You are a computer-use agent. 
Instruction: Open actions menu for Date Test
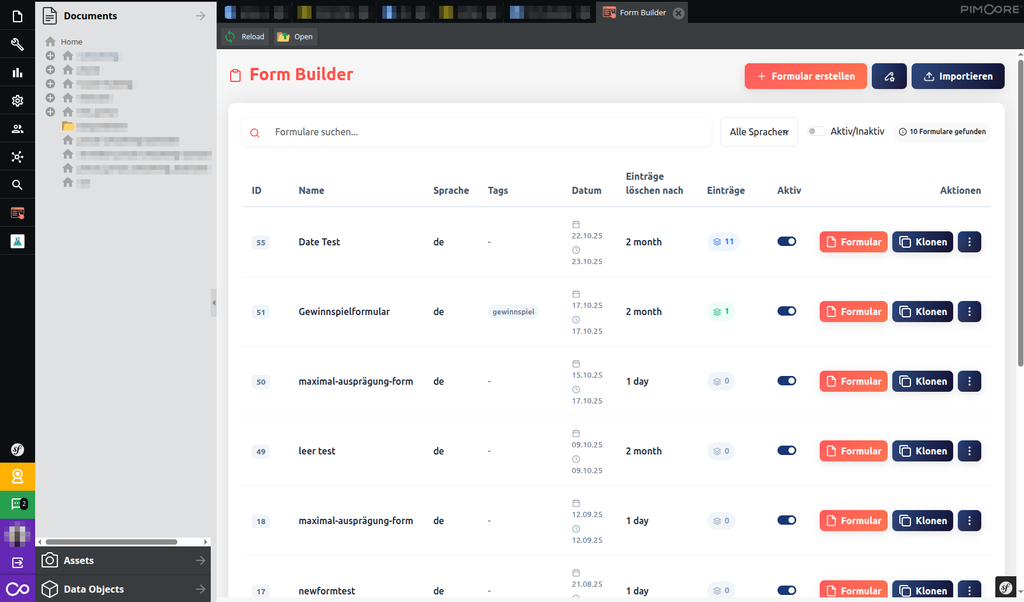pyautogui.click(x=969, y=242)
